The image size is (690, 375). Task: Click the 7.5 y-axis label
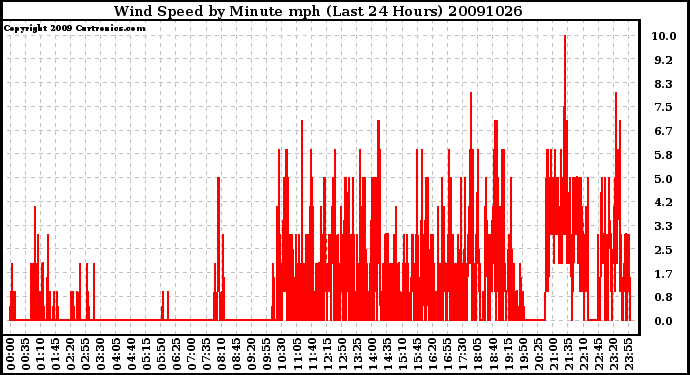[664, 107]
